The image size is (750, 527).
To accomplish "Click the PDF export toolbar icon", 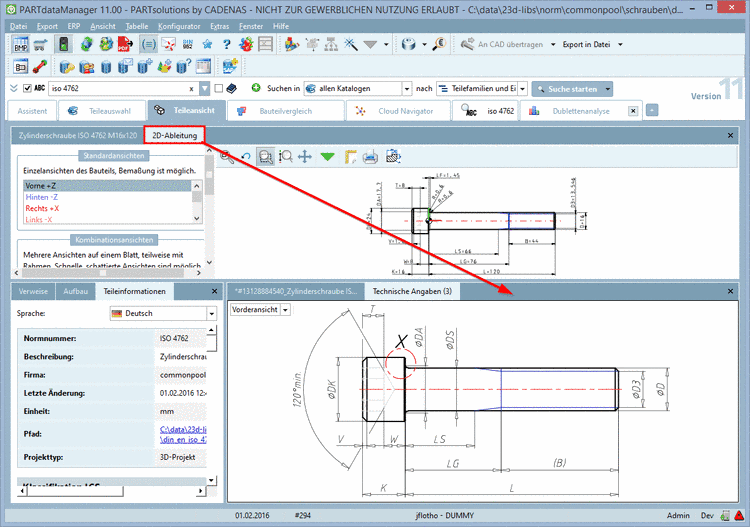I will pyautogui.click(x=124, y=44).
